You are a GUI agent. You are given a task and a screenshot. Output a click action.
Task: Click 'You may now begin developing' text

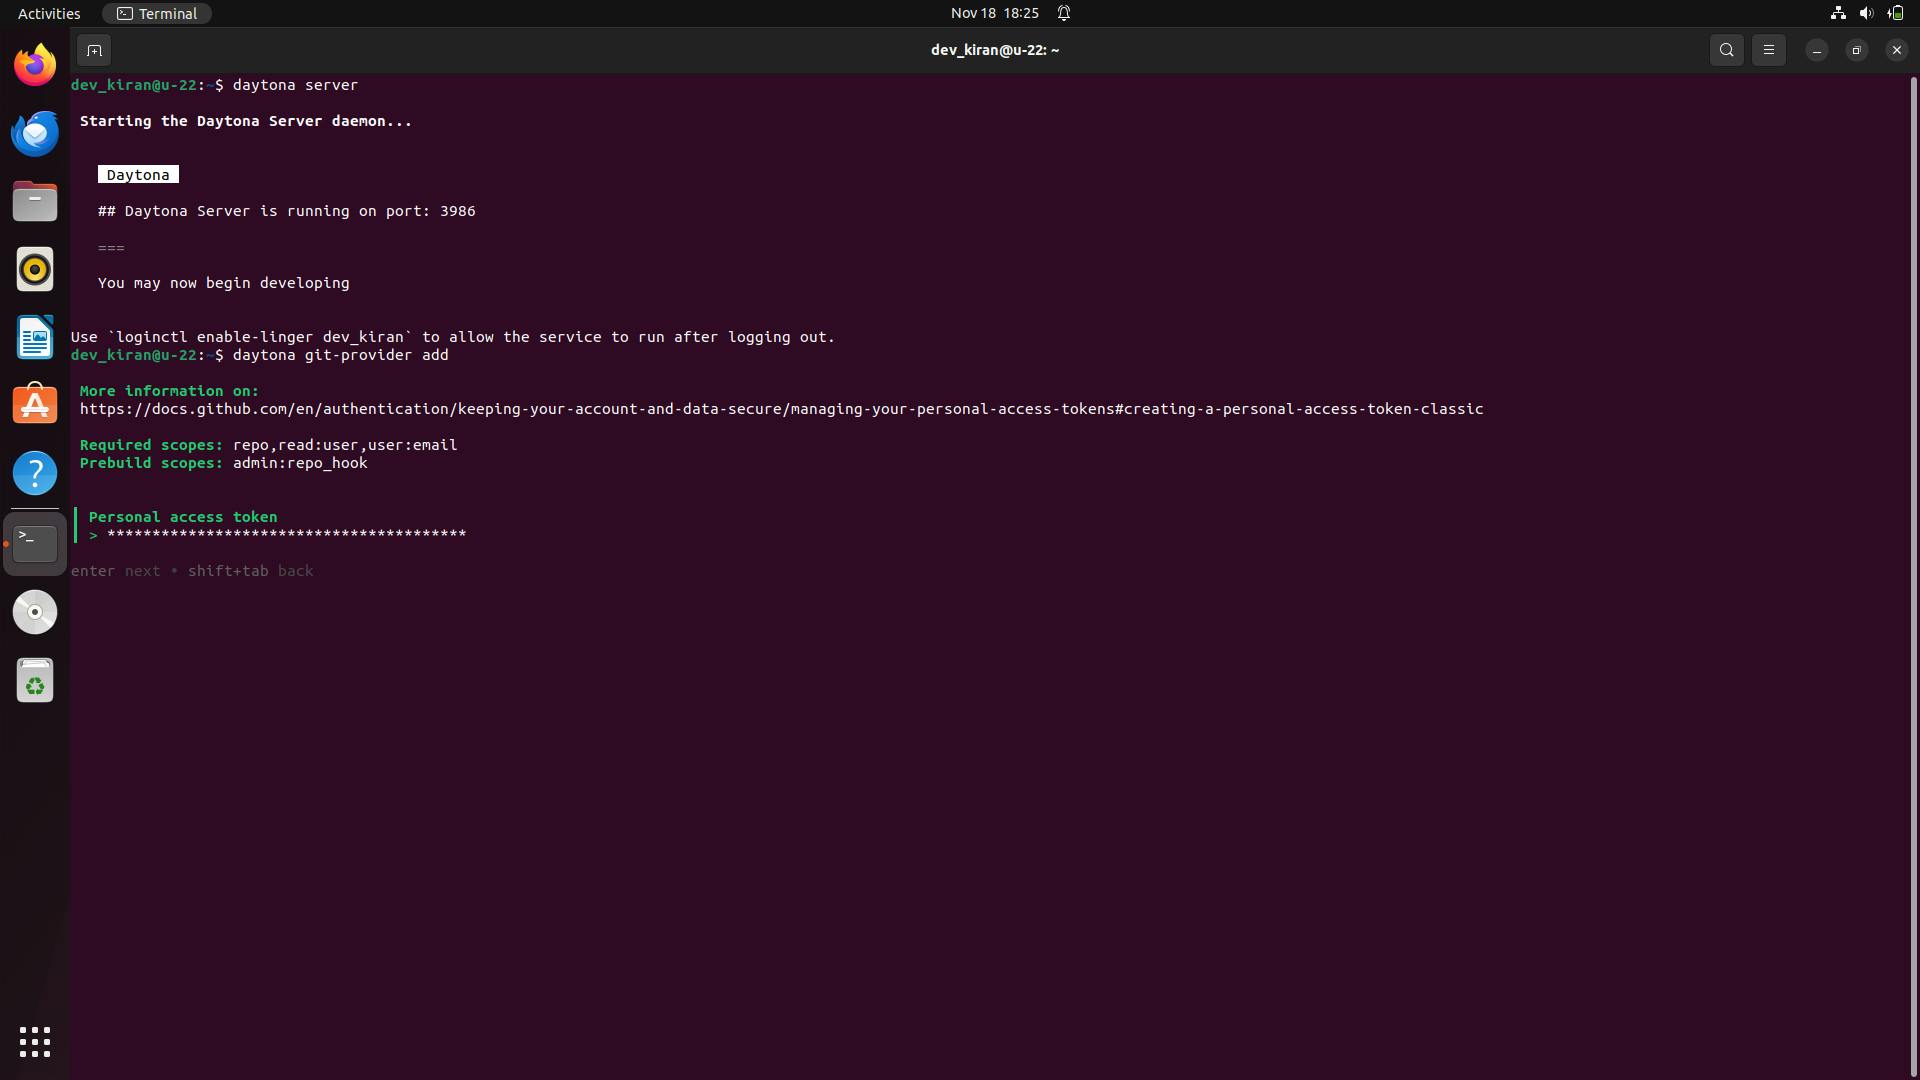coord(224,283)
